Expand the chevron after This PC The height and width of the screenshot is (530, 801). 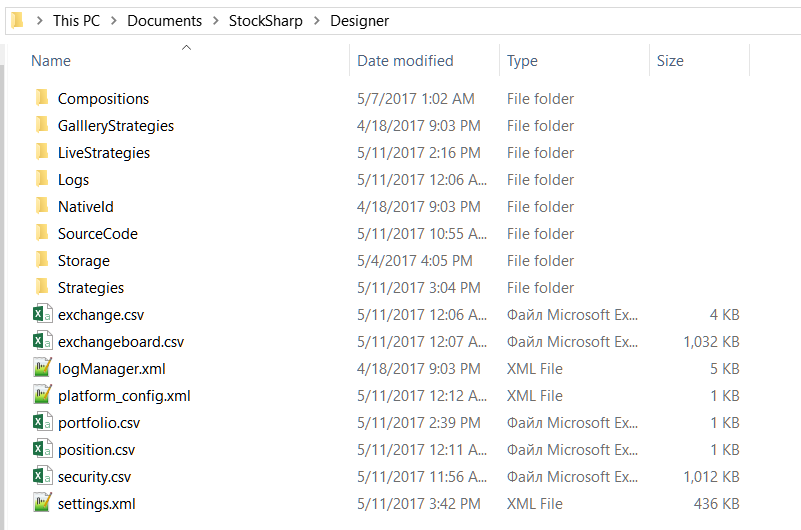113,21
